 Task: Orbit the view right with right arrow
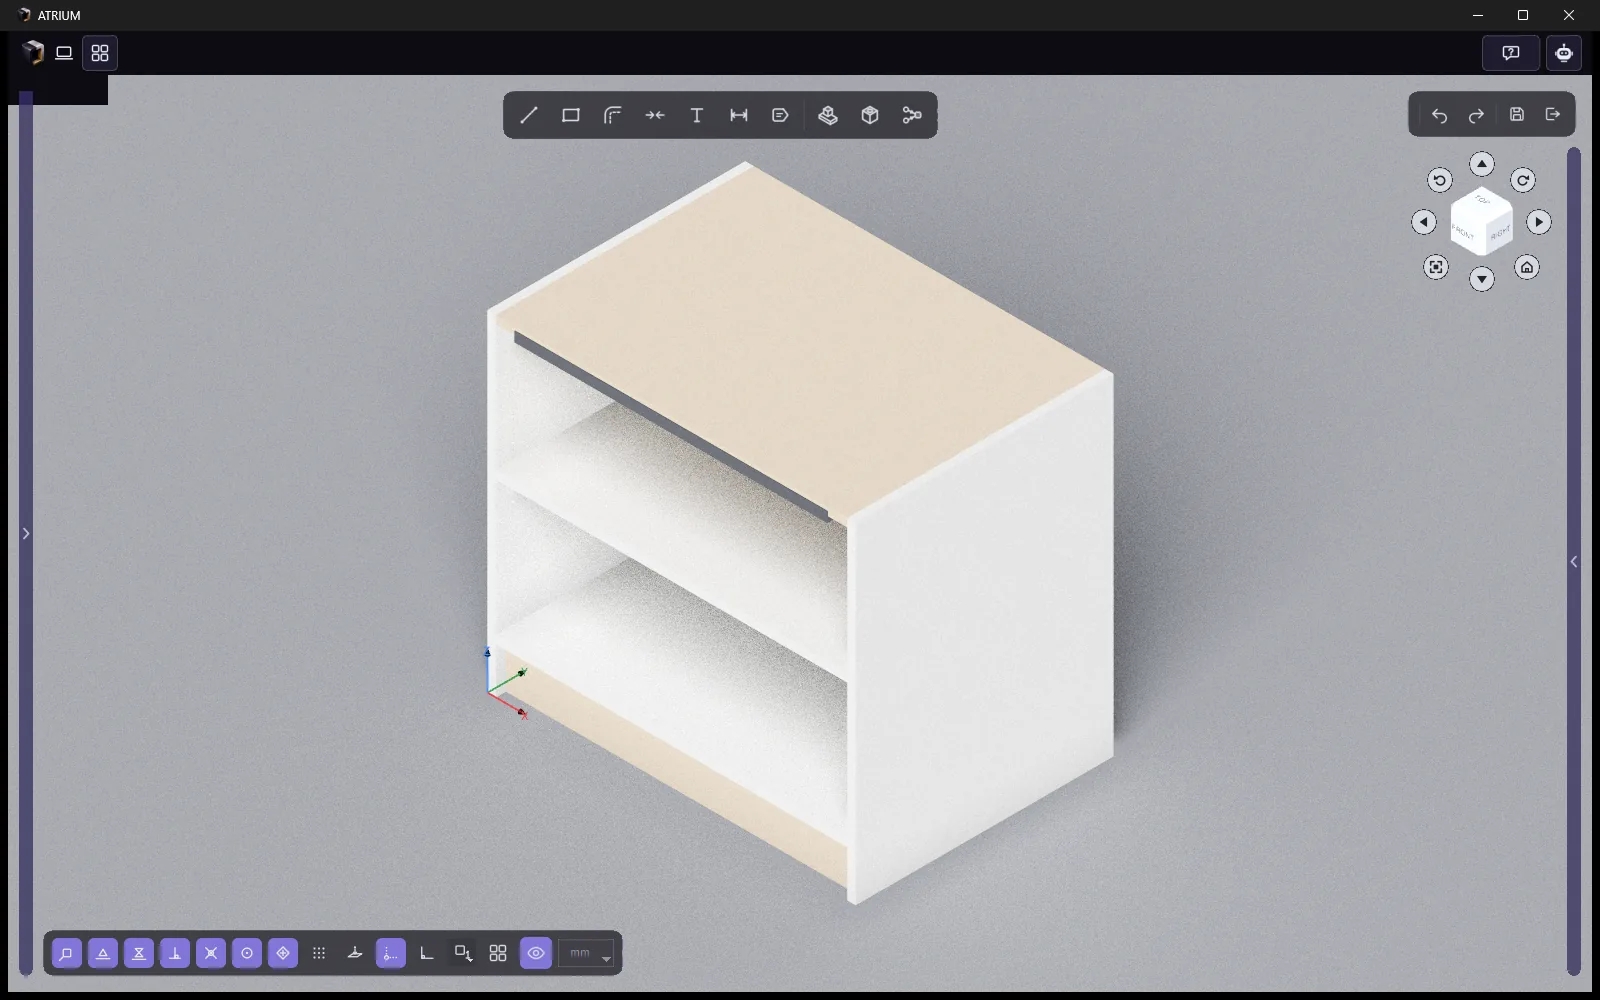pos(1539,222)
